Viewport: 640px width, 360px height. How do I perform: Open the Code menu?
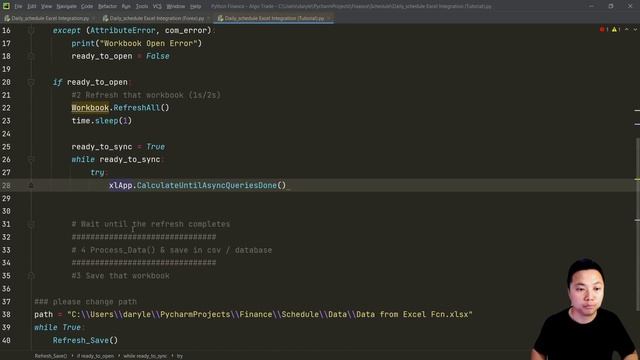pyautogui.click(x=87, y=6)
